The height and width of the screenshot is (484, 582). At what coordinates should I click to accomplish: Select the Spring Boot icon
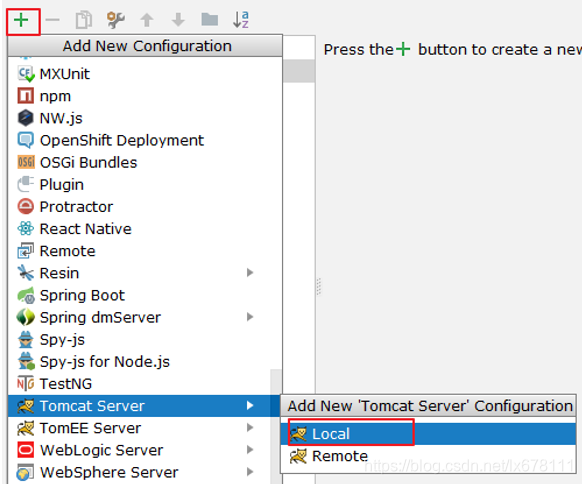[26, 295]
